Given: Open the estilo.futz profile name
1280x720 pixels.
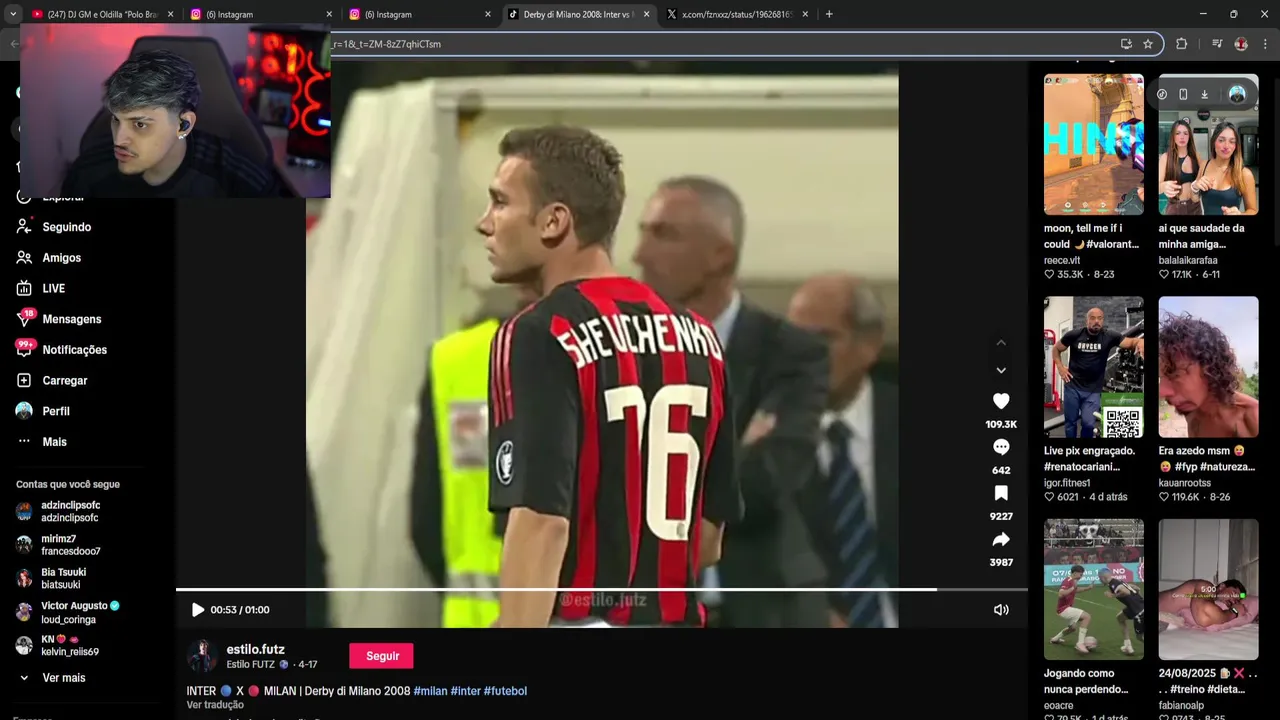Looking at the screenshot, I should click(255, 649).
